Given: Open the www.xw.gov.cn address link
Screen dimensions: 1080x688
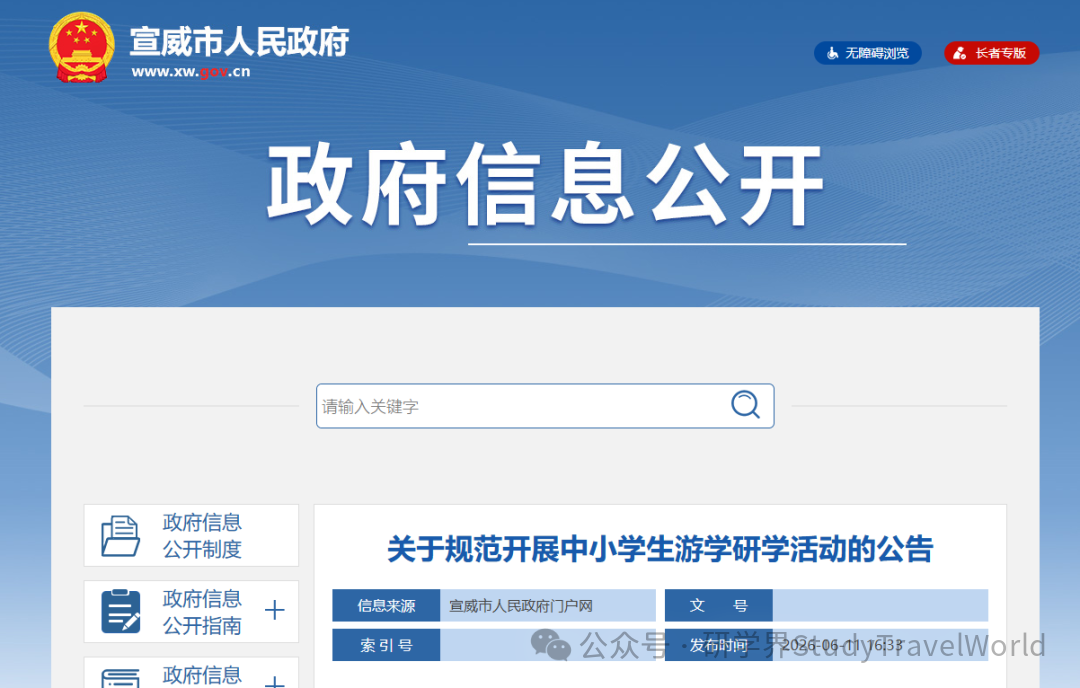Looking at the screenshot, I should pyautogui.click(x=191, y=72).
